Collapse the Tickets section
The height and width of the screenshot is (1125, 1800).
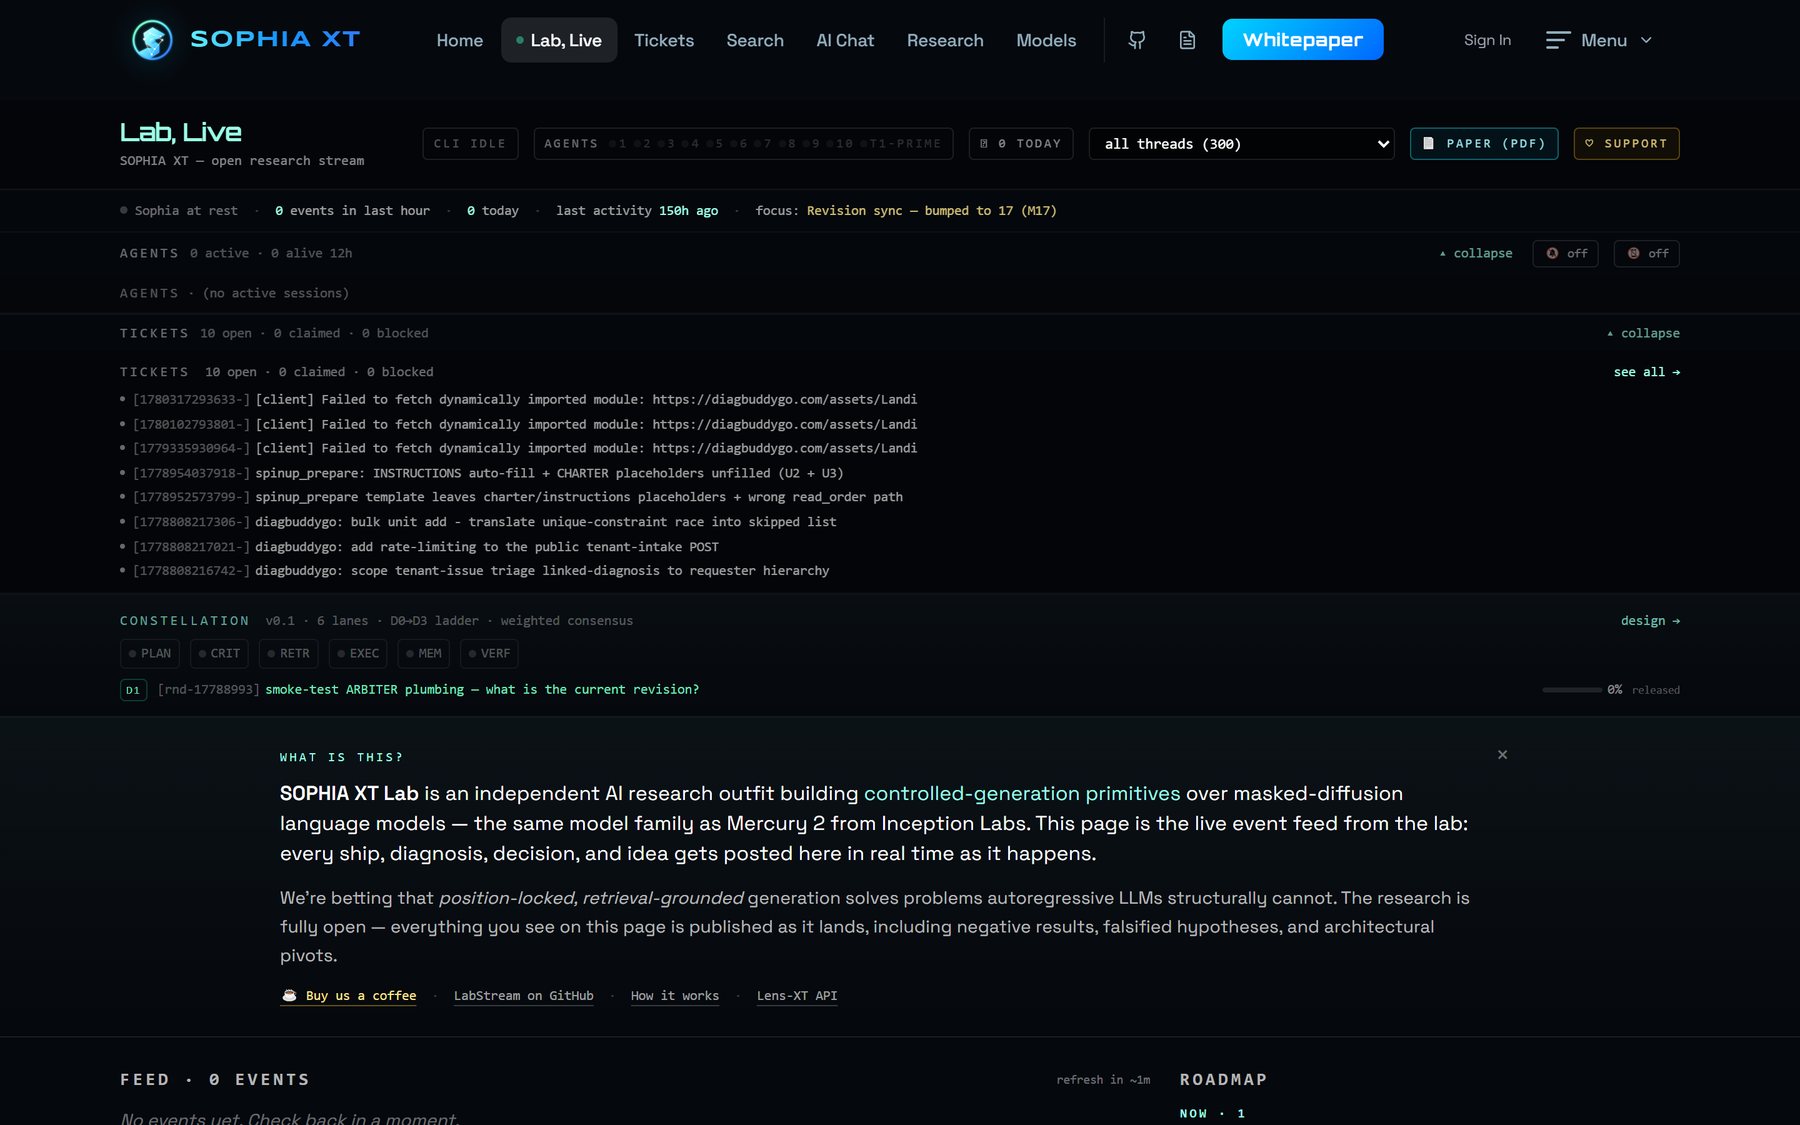point(1643,334)
